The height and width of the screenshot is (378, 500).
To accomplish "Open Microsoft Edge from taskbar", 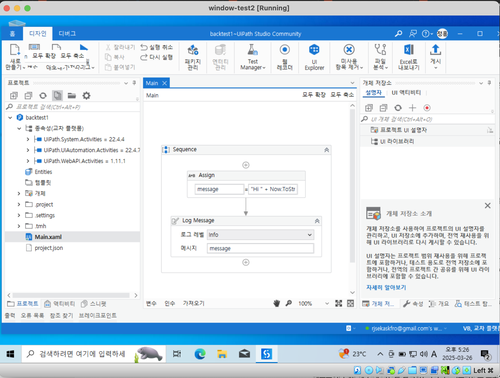I will pos(200,354).
